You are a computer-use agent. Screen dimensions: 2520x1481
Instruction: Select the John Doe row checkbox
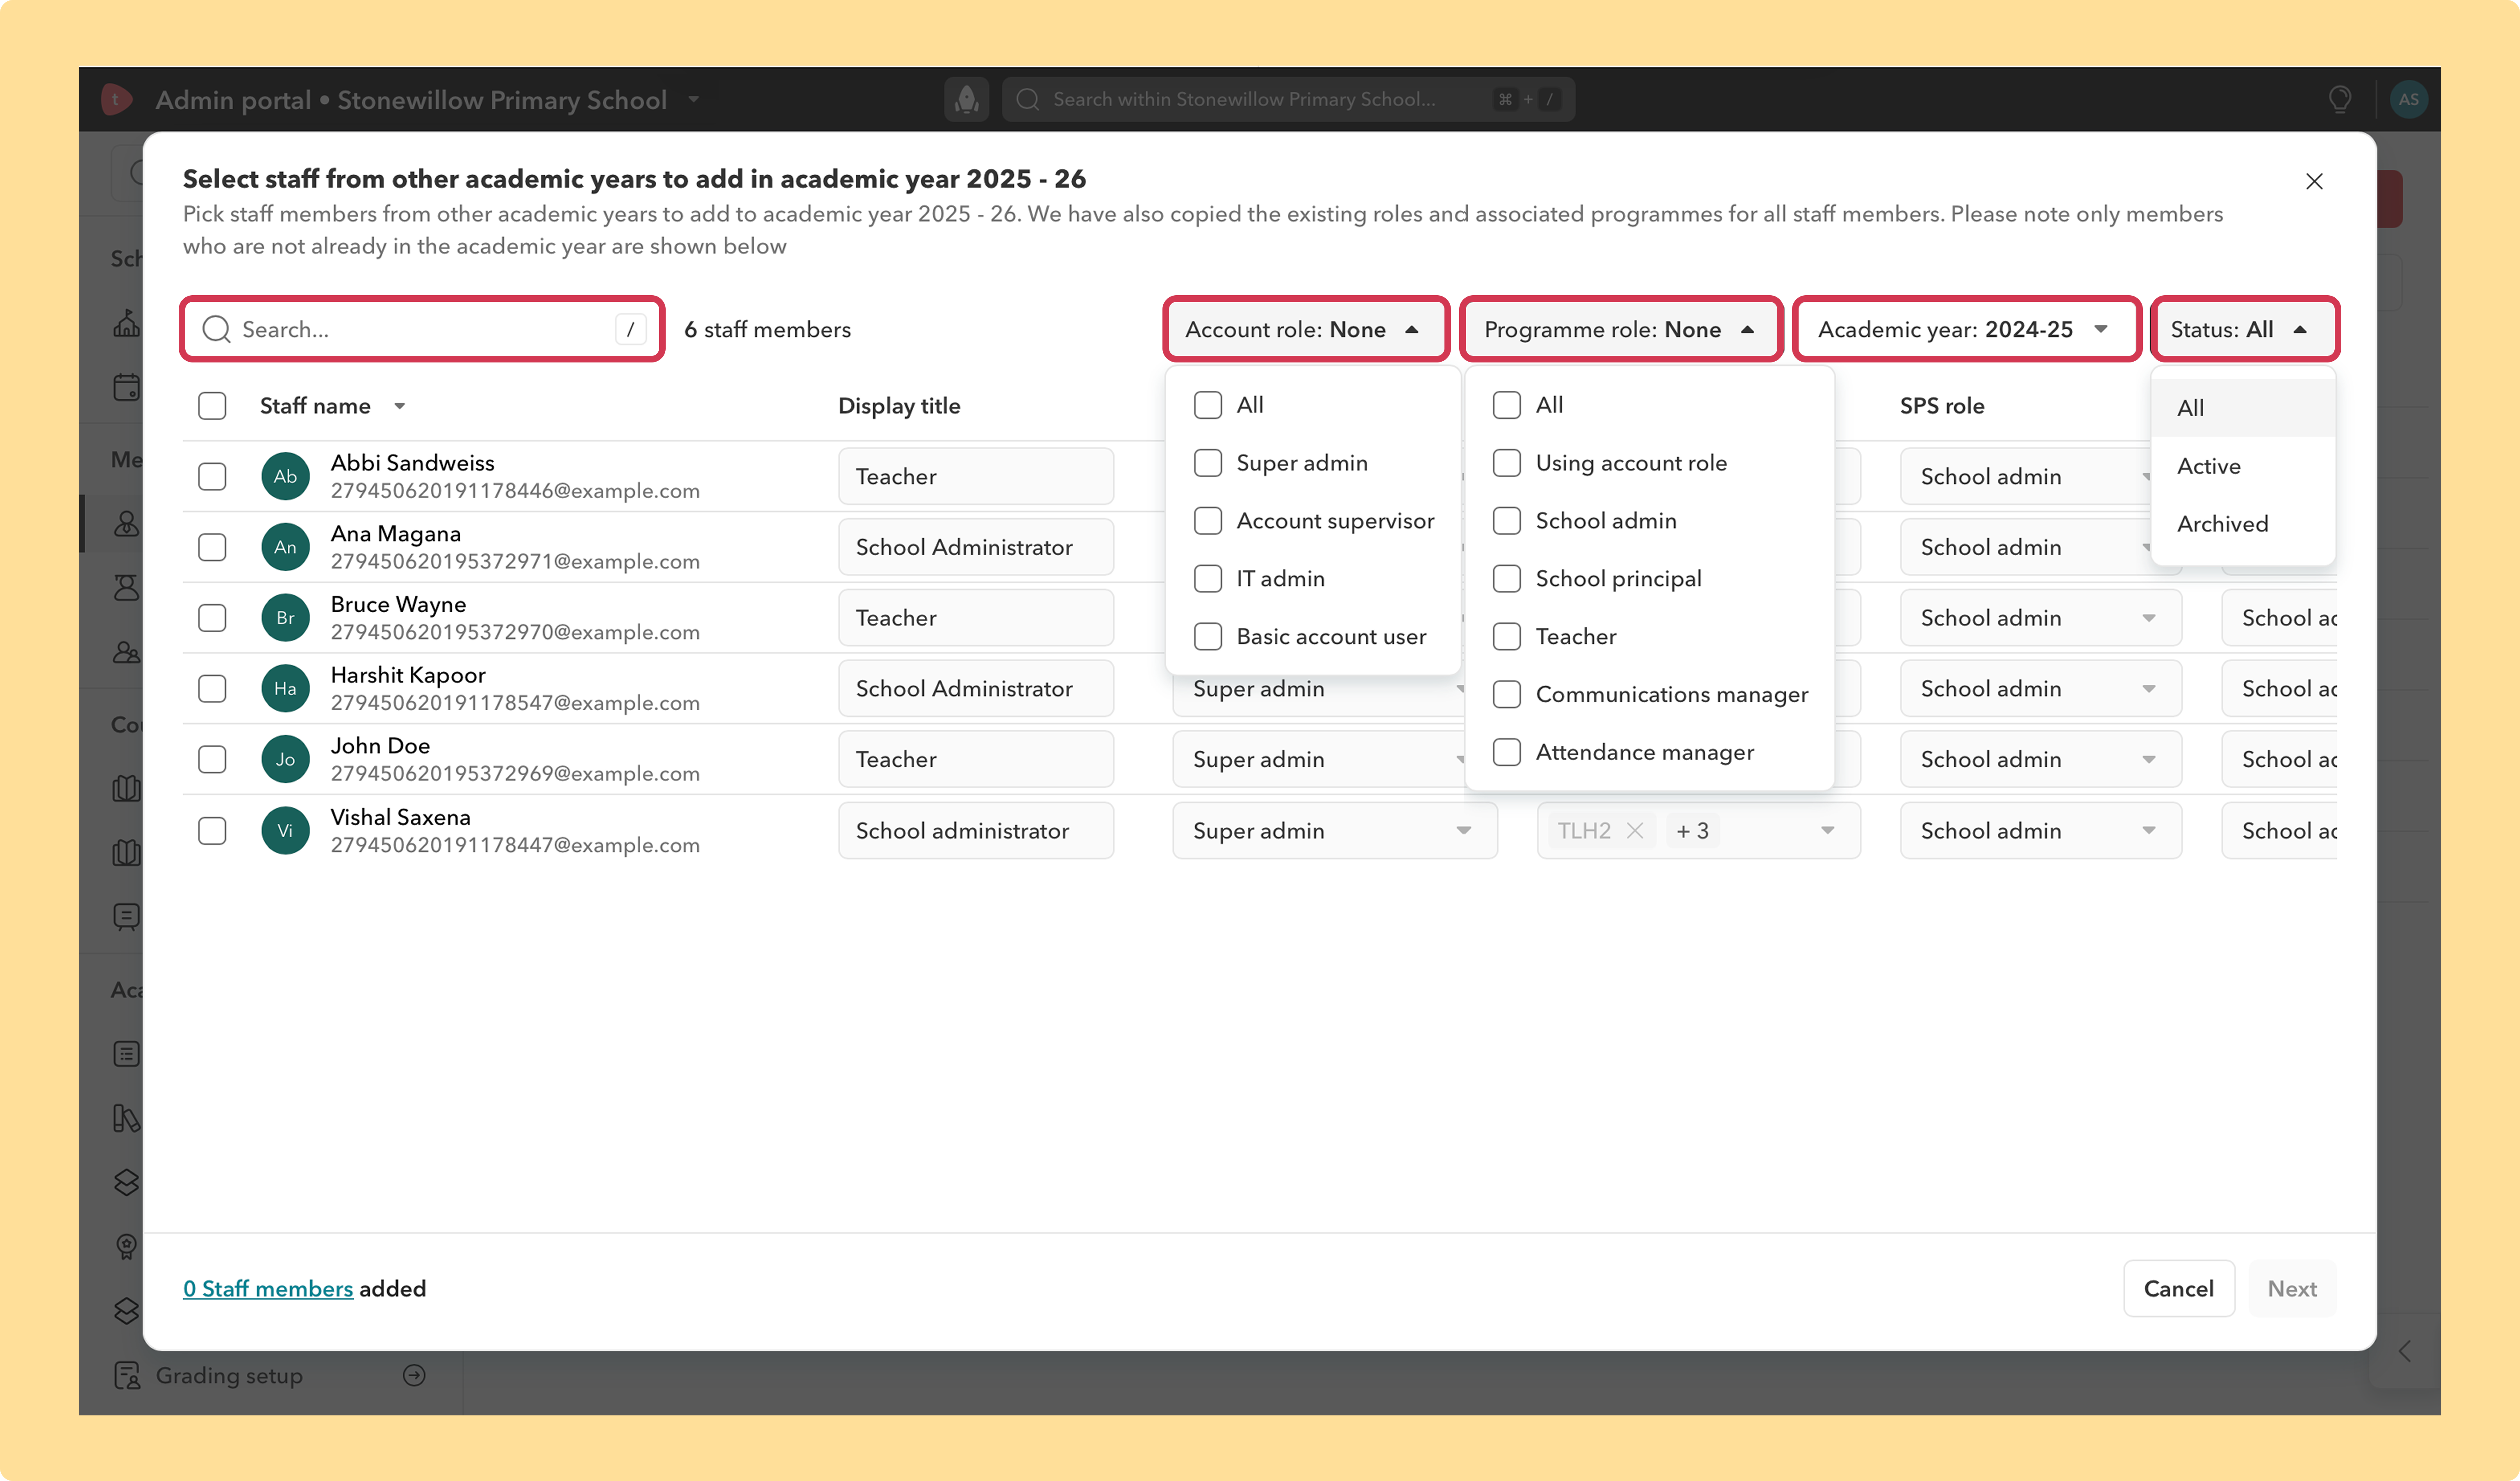[212, 759]
